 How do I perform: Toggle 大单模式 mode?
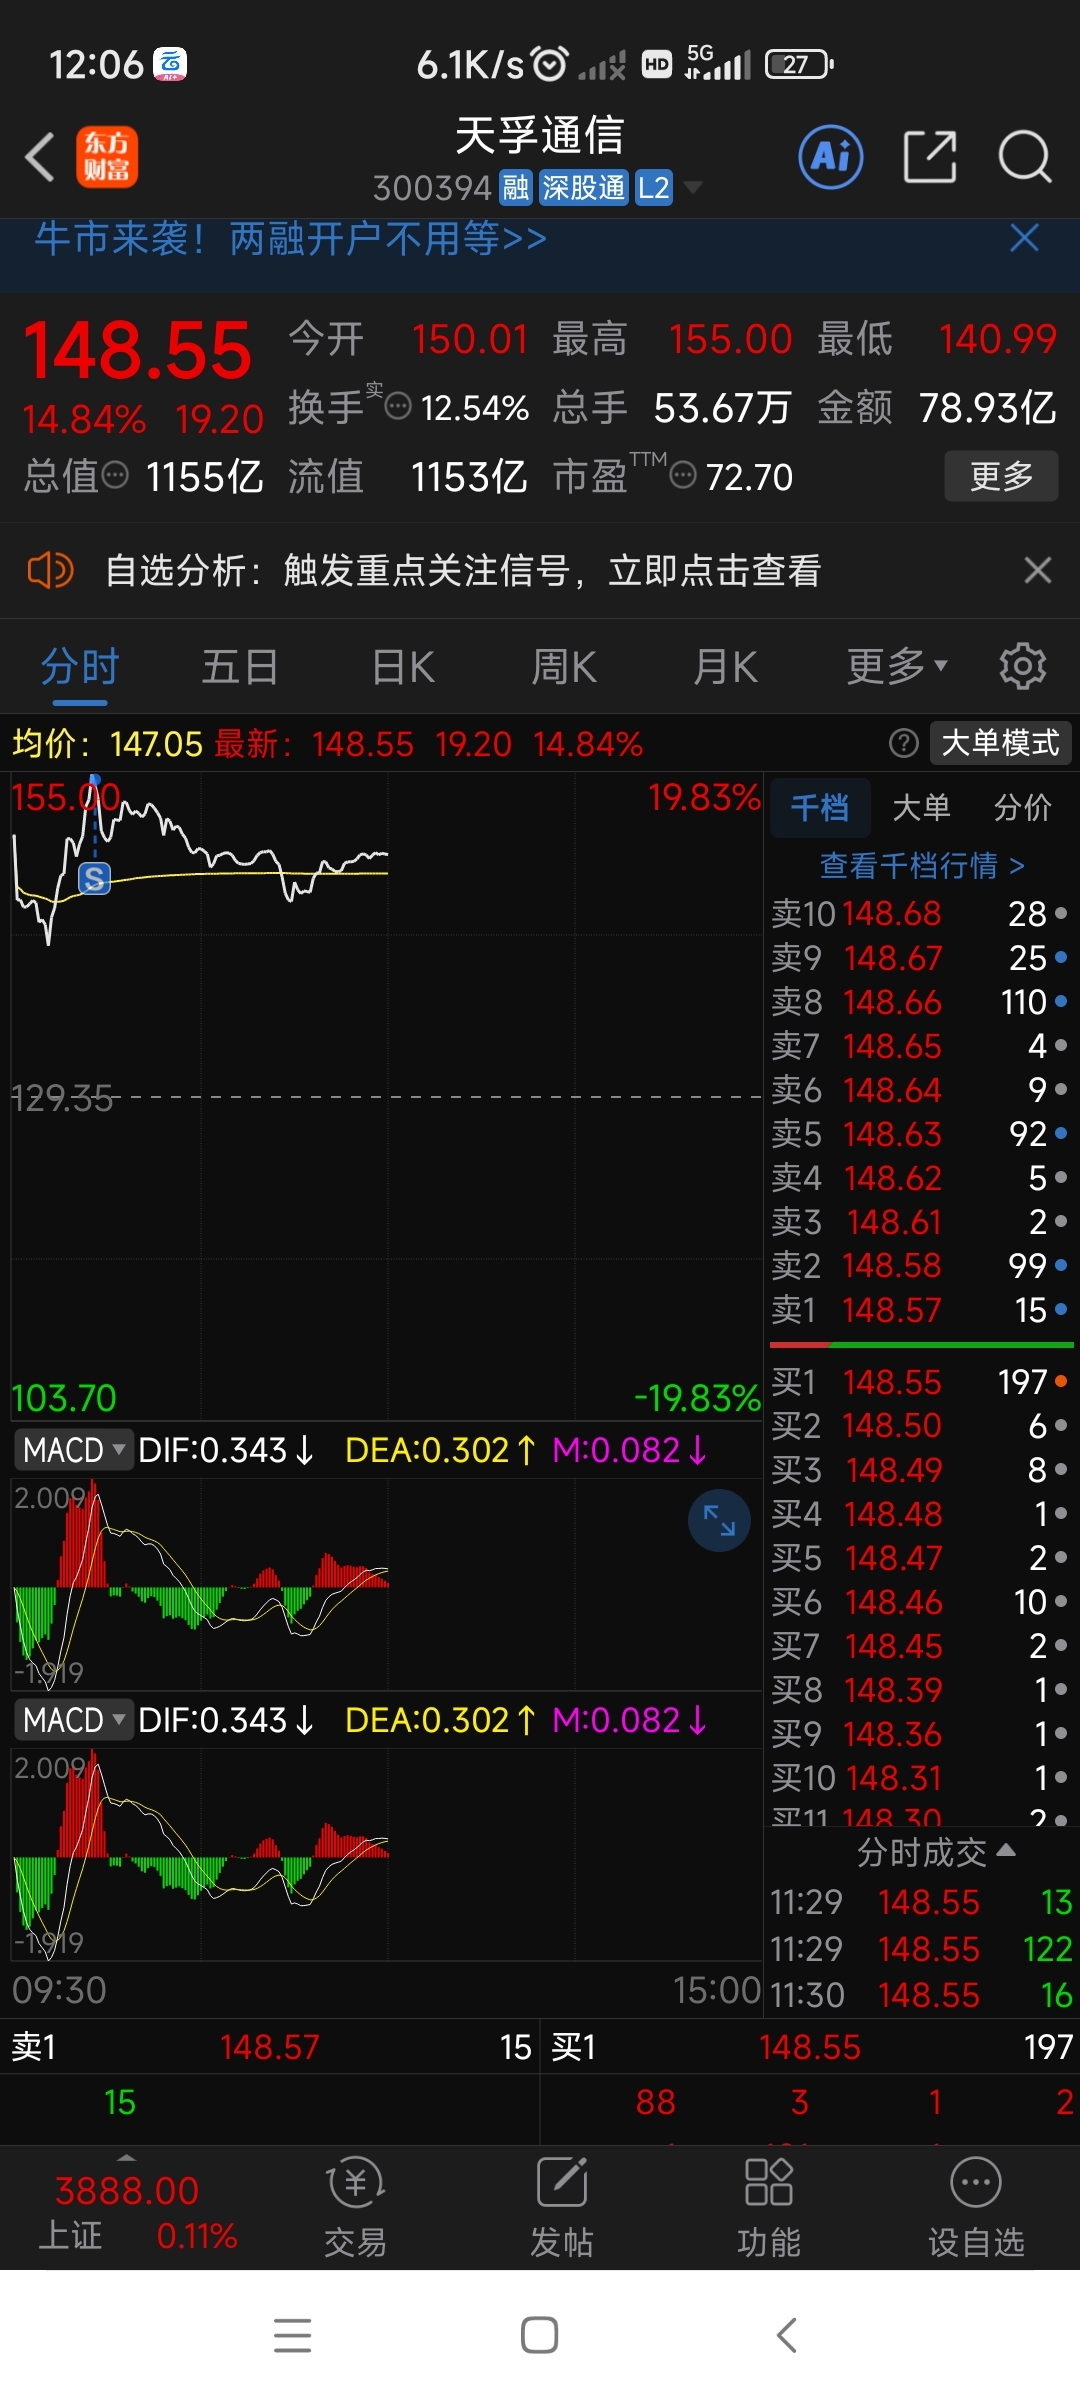[1000, 743]
